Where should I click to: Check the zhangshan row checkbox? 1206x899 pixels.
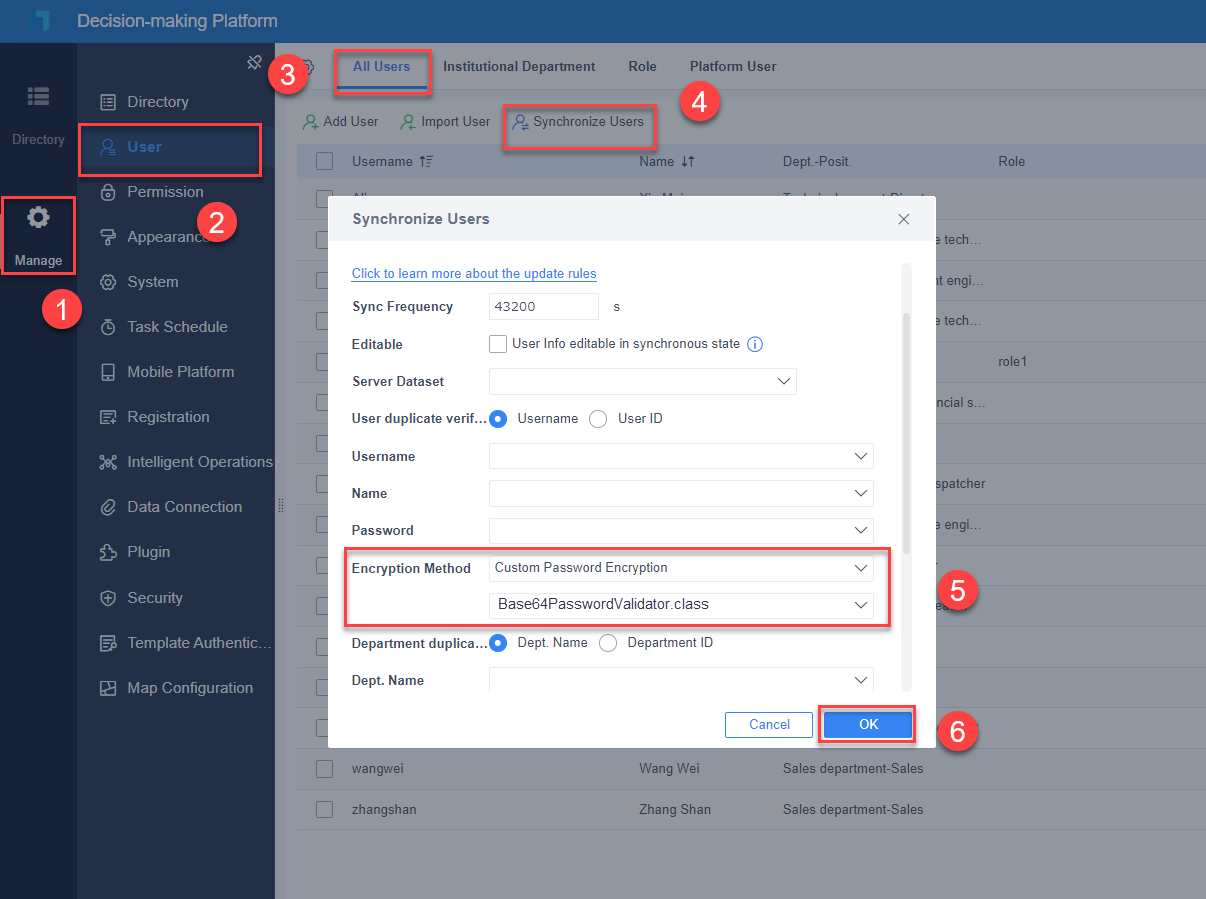tap(324, 809)
